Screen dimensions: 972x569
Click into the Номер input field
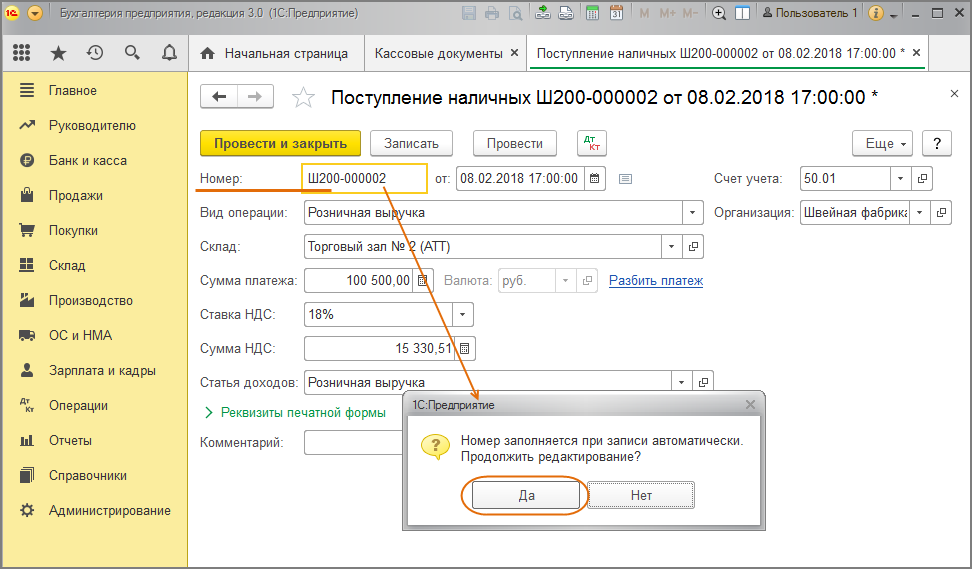364,179
